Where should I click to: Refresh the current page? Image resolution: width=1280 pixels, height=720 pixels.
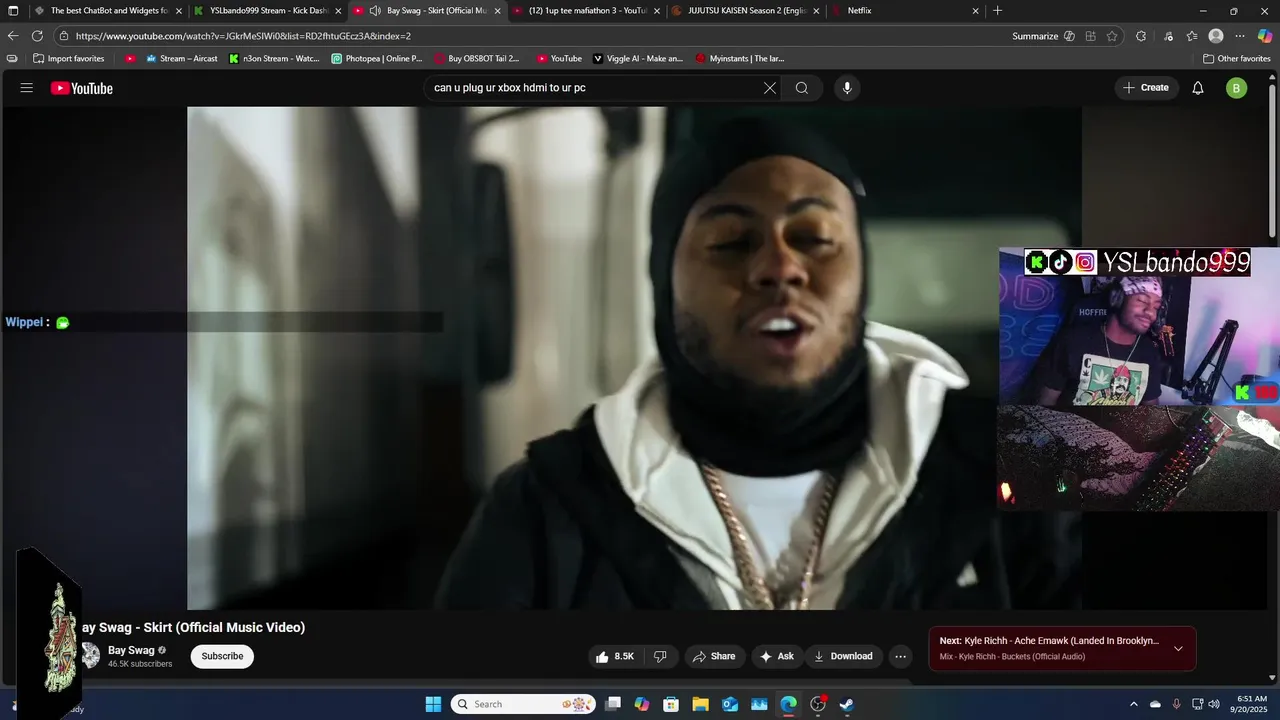point(37,36)
